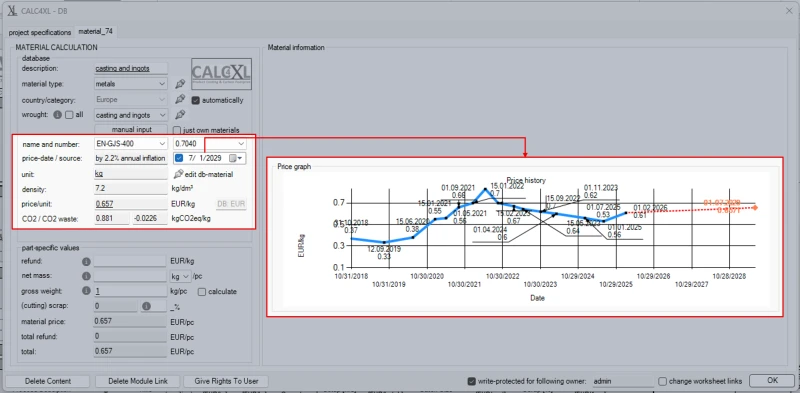The width and height of the screenshot is (800, 393).
Task: Open the price-date calendar picker
Action: pyautogui.click(x=236, y=158)
